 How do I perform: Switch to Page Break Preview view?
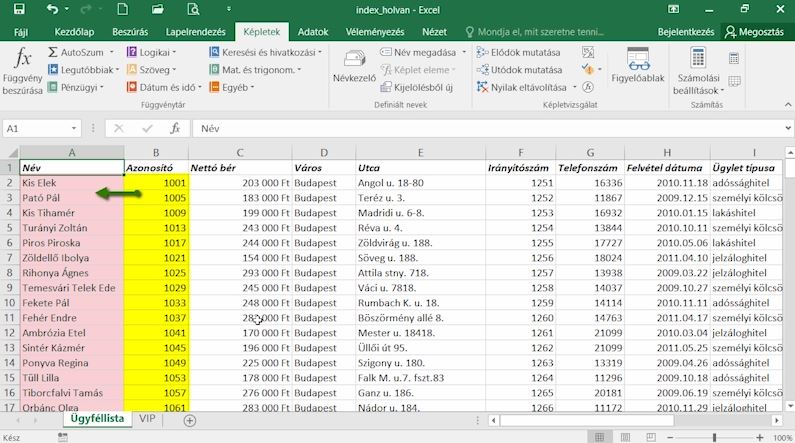point(651,437)
